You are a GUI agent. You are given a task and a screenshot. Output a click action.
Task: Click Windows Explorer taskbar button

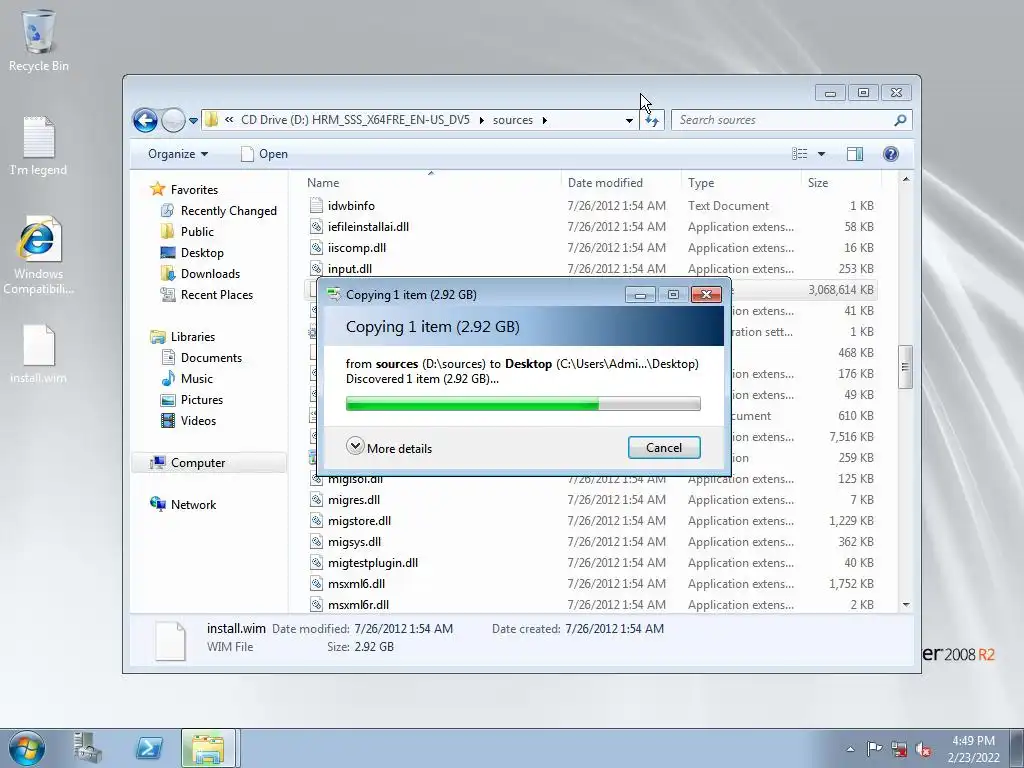pos(209,748)
